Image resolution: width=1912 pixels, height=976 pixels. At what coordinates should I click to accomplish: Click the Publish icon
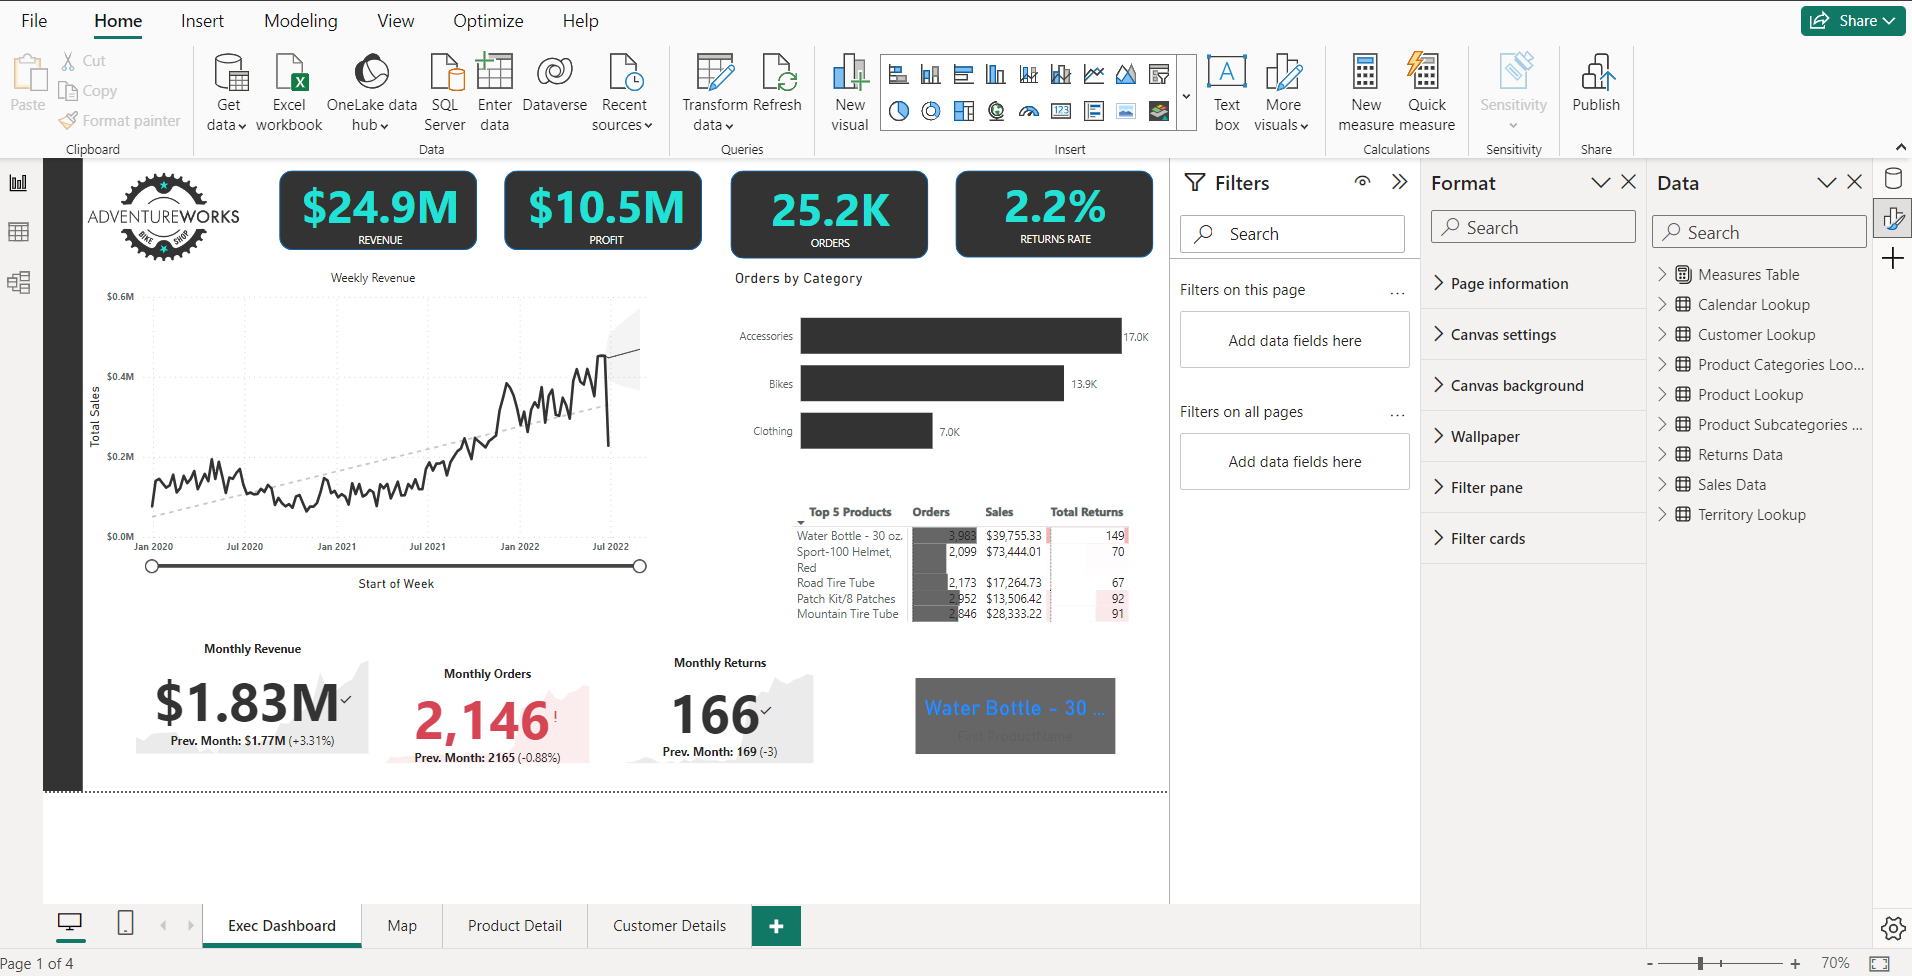(1595, 75)
